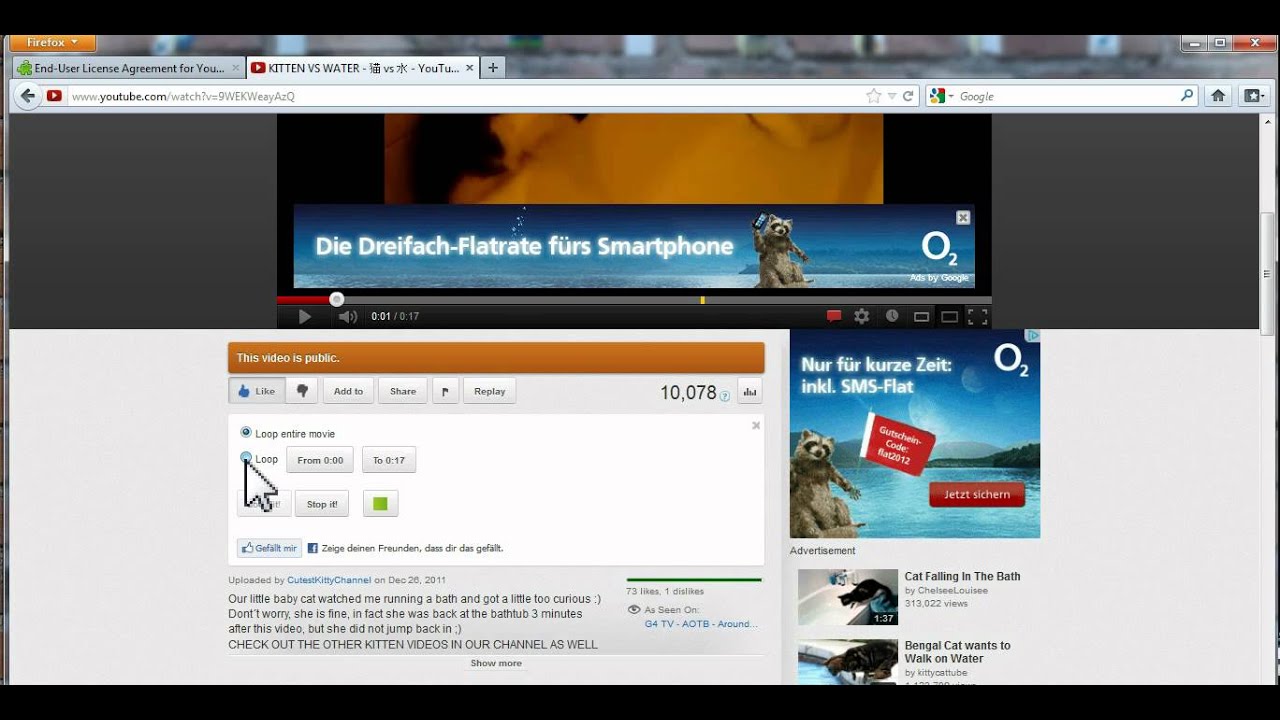
Task: Close the O2 banner overlay ad
Action: [x=963, y=218]
